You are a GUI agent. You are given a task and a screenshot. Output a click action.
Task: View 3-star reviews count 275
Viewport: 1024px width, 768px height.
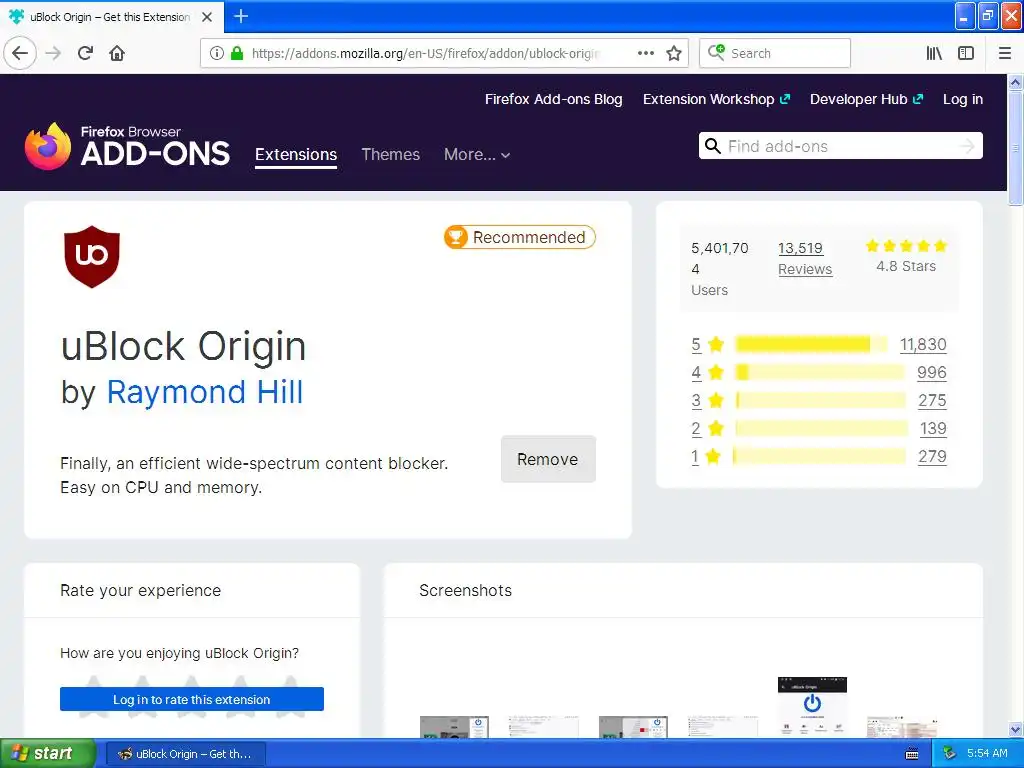coord(932,400)
